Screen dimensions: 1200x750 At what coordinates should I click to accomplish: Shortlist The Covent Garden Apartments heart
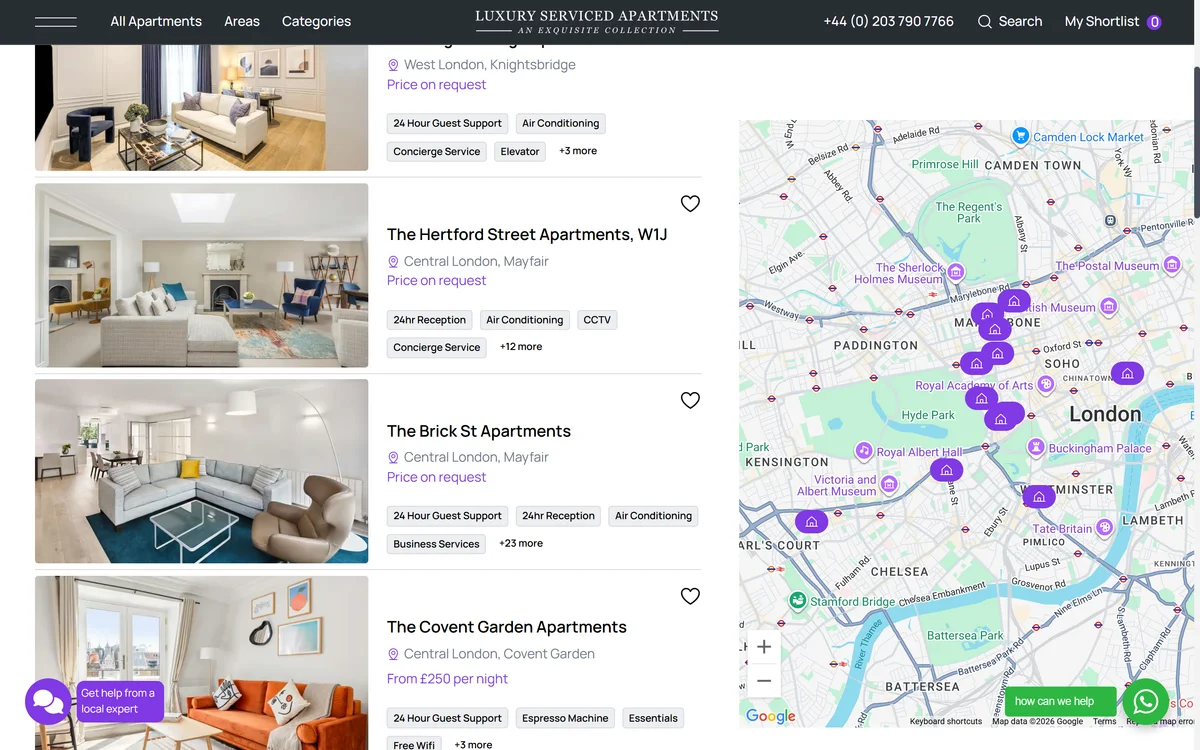690,596
